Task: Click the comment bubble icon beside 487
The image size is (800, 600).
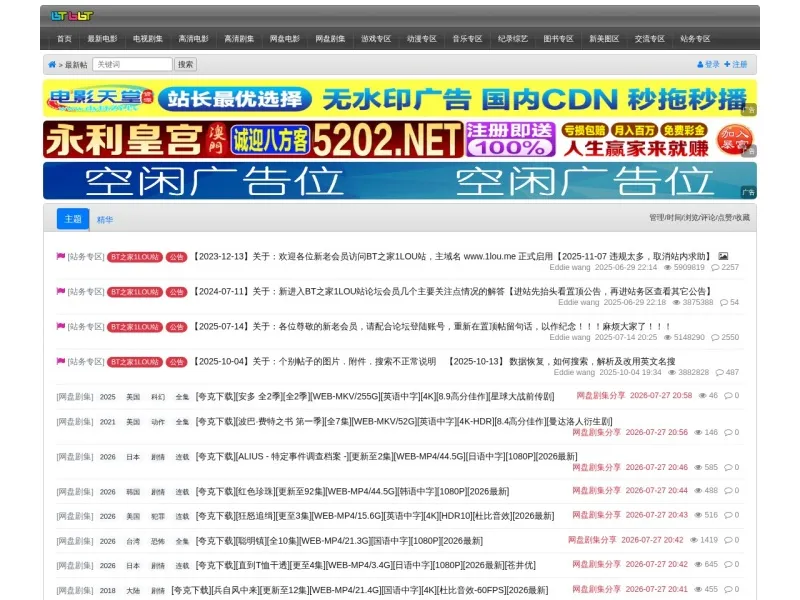Action: coord(720,372)
